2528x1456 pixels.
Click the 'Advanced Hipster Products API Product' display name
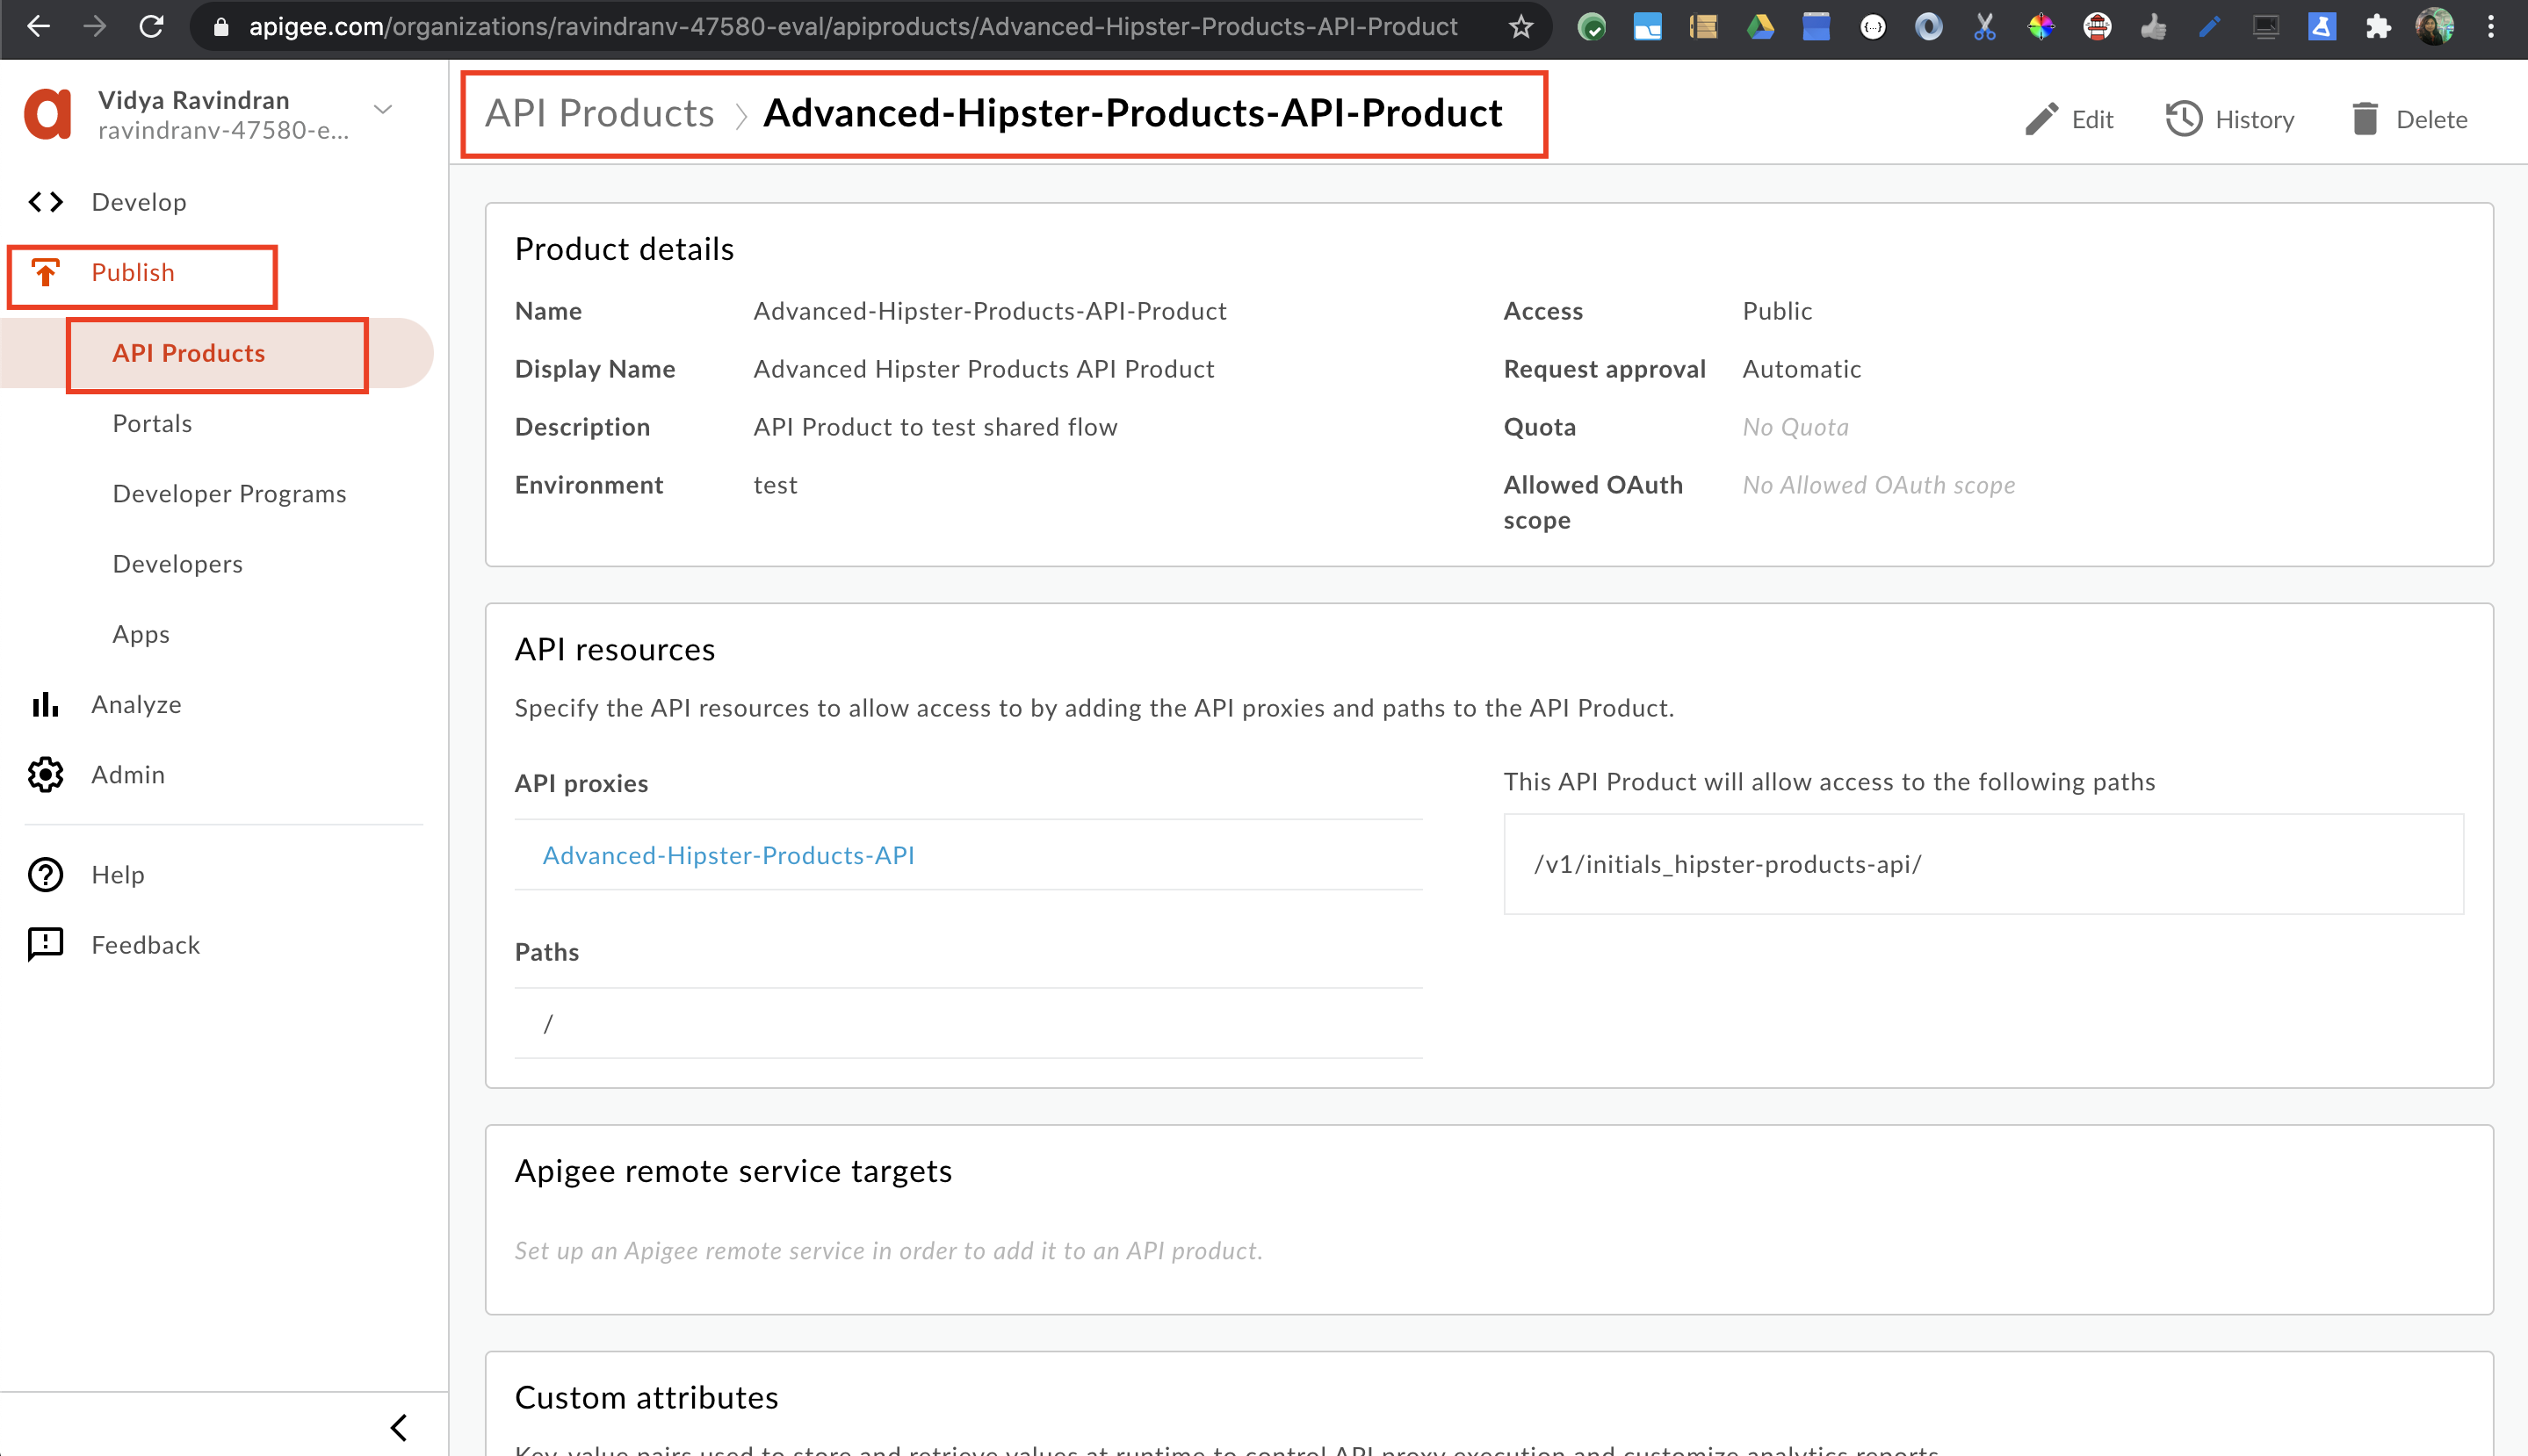984,369
